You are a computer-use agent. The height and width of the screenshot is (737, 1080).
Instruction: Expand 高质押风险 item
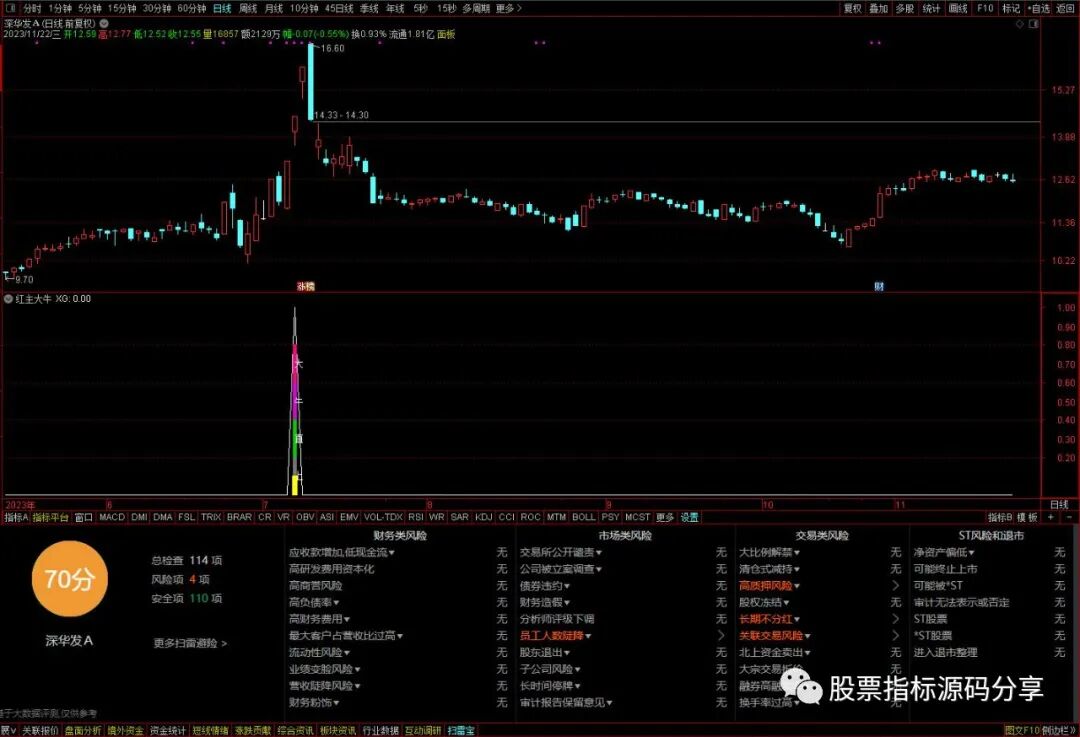pos(769,585)
